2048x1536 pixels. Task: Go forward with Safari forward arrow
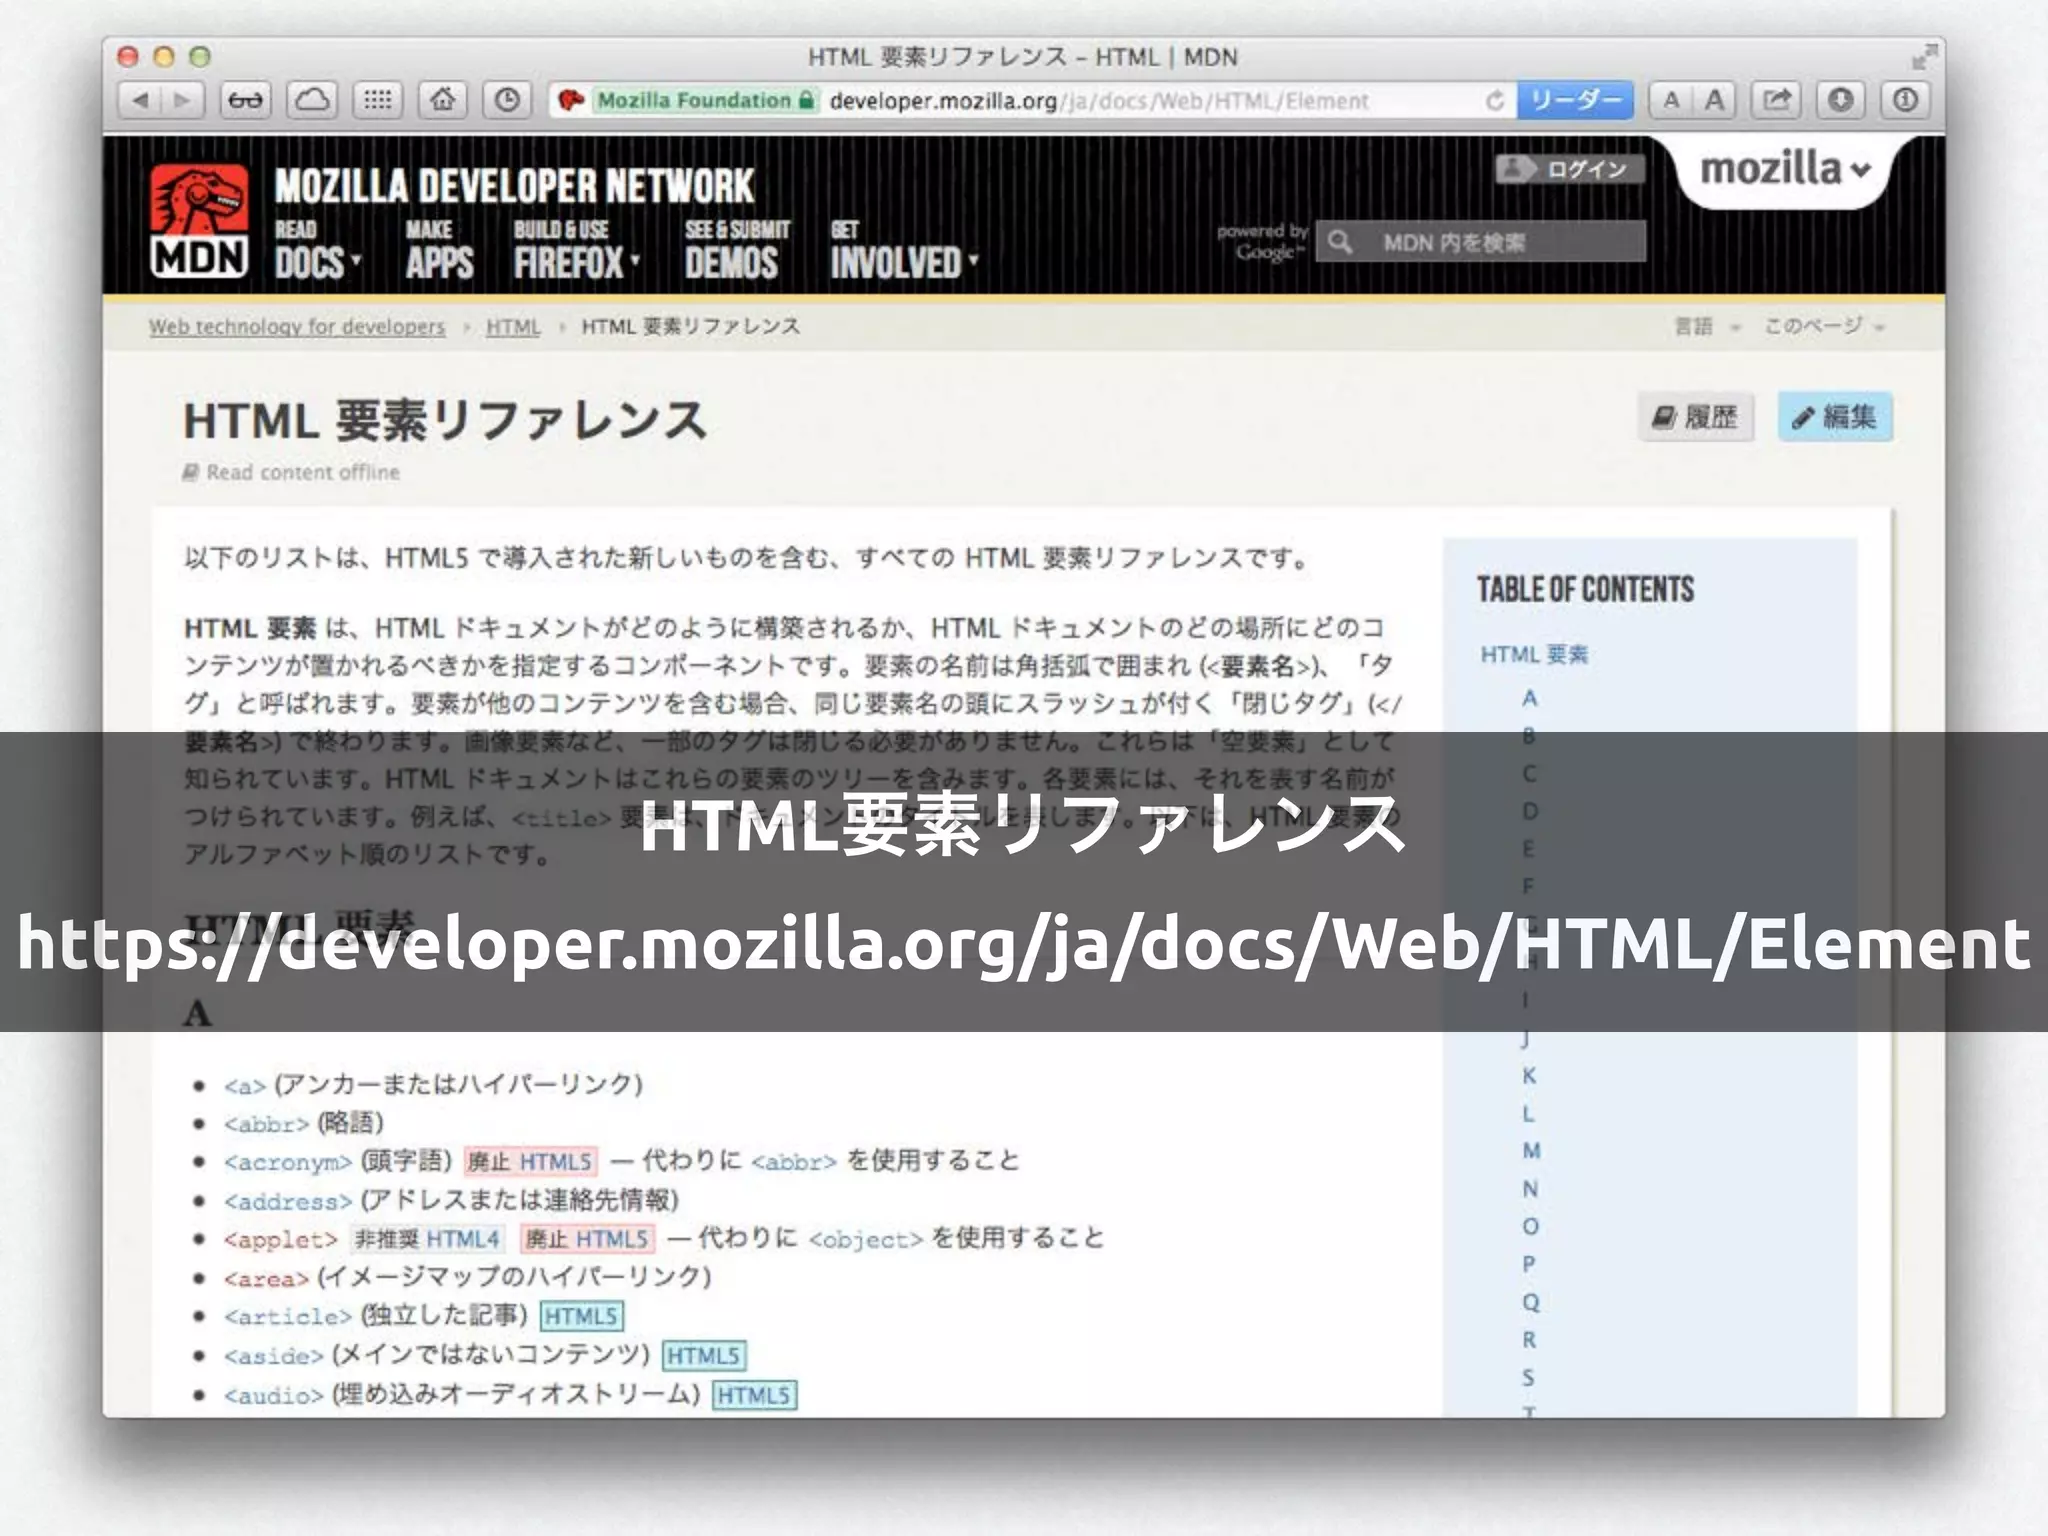(x=183, y=100)
